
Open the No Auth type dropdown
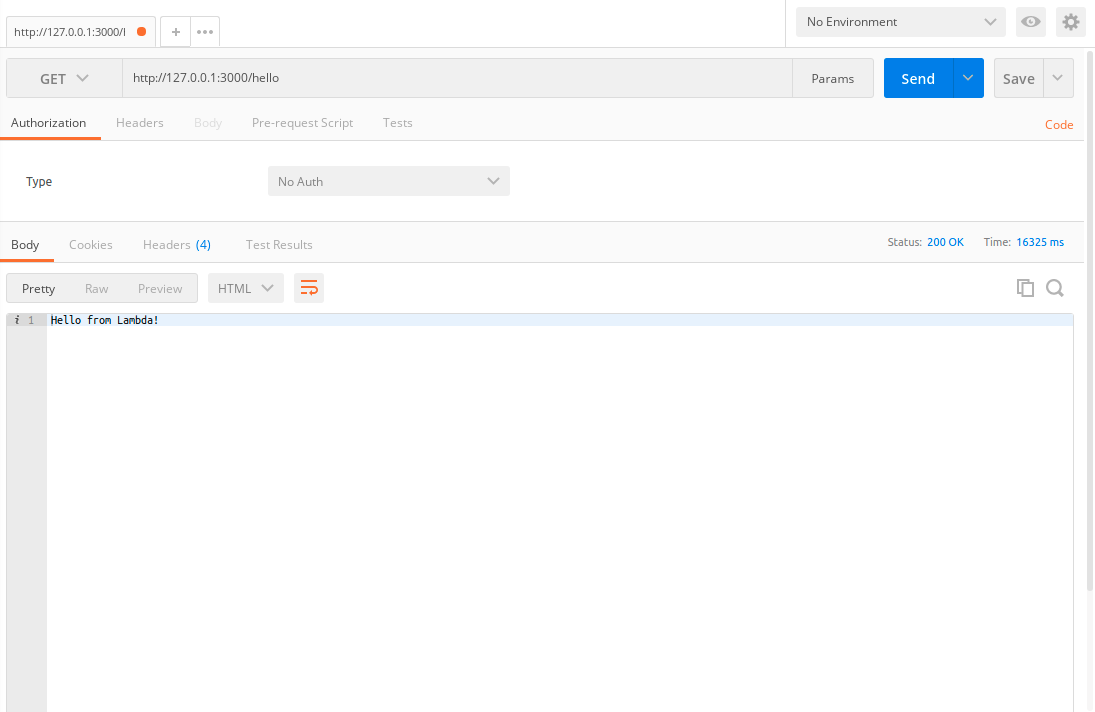389,181
